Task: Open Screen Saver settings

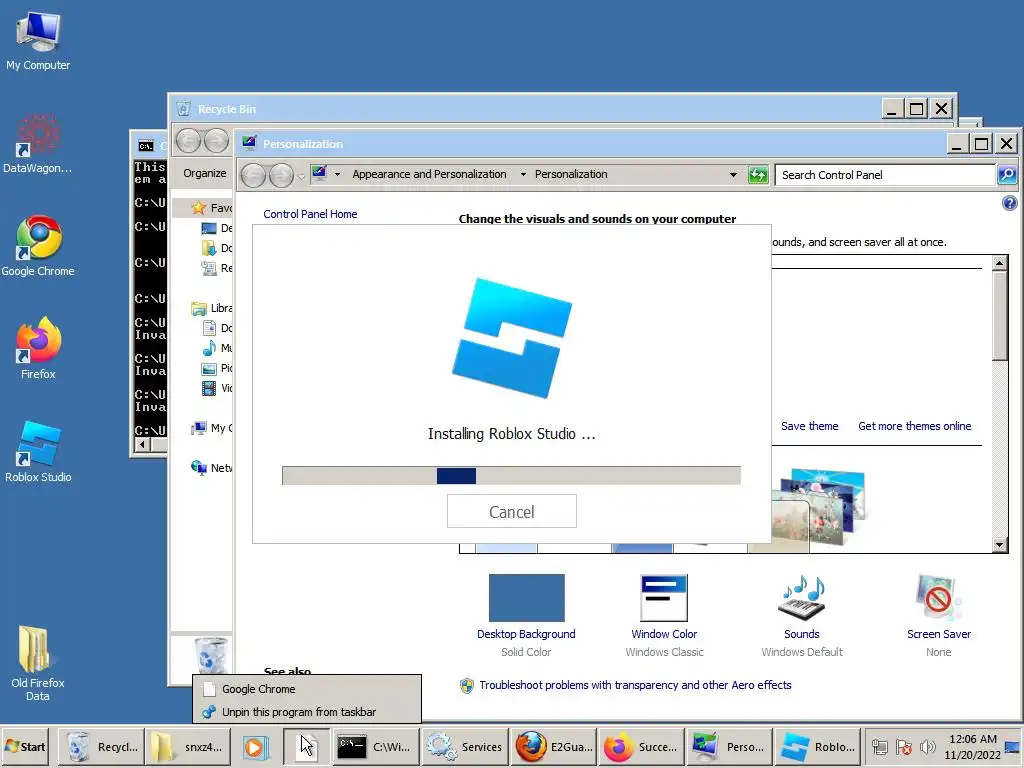Action: click(938, 616)
